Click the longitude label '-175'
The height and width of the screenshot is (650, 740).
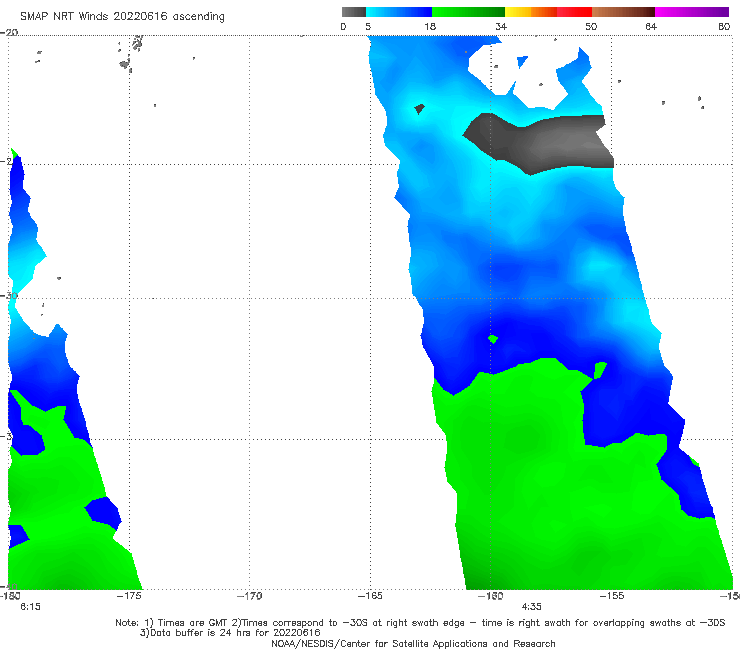click(129, 596)
